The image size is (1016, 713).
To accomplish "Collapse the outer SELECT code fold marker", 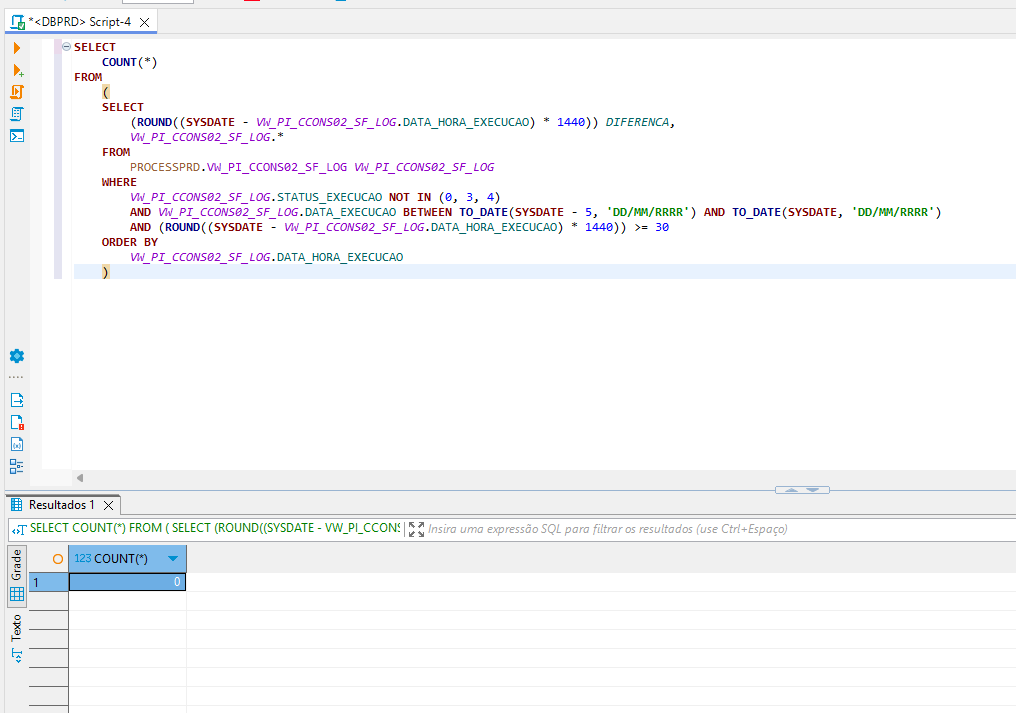I will 66,47.
